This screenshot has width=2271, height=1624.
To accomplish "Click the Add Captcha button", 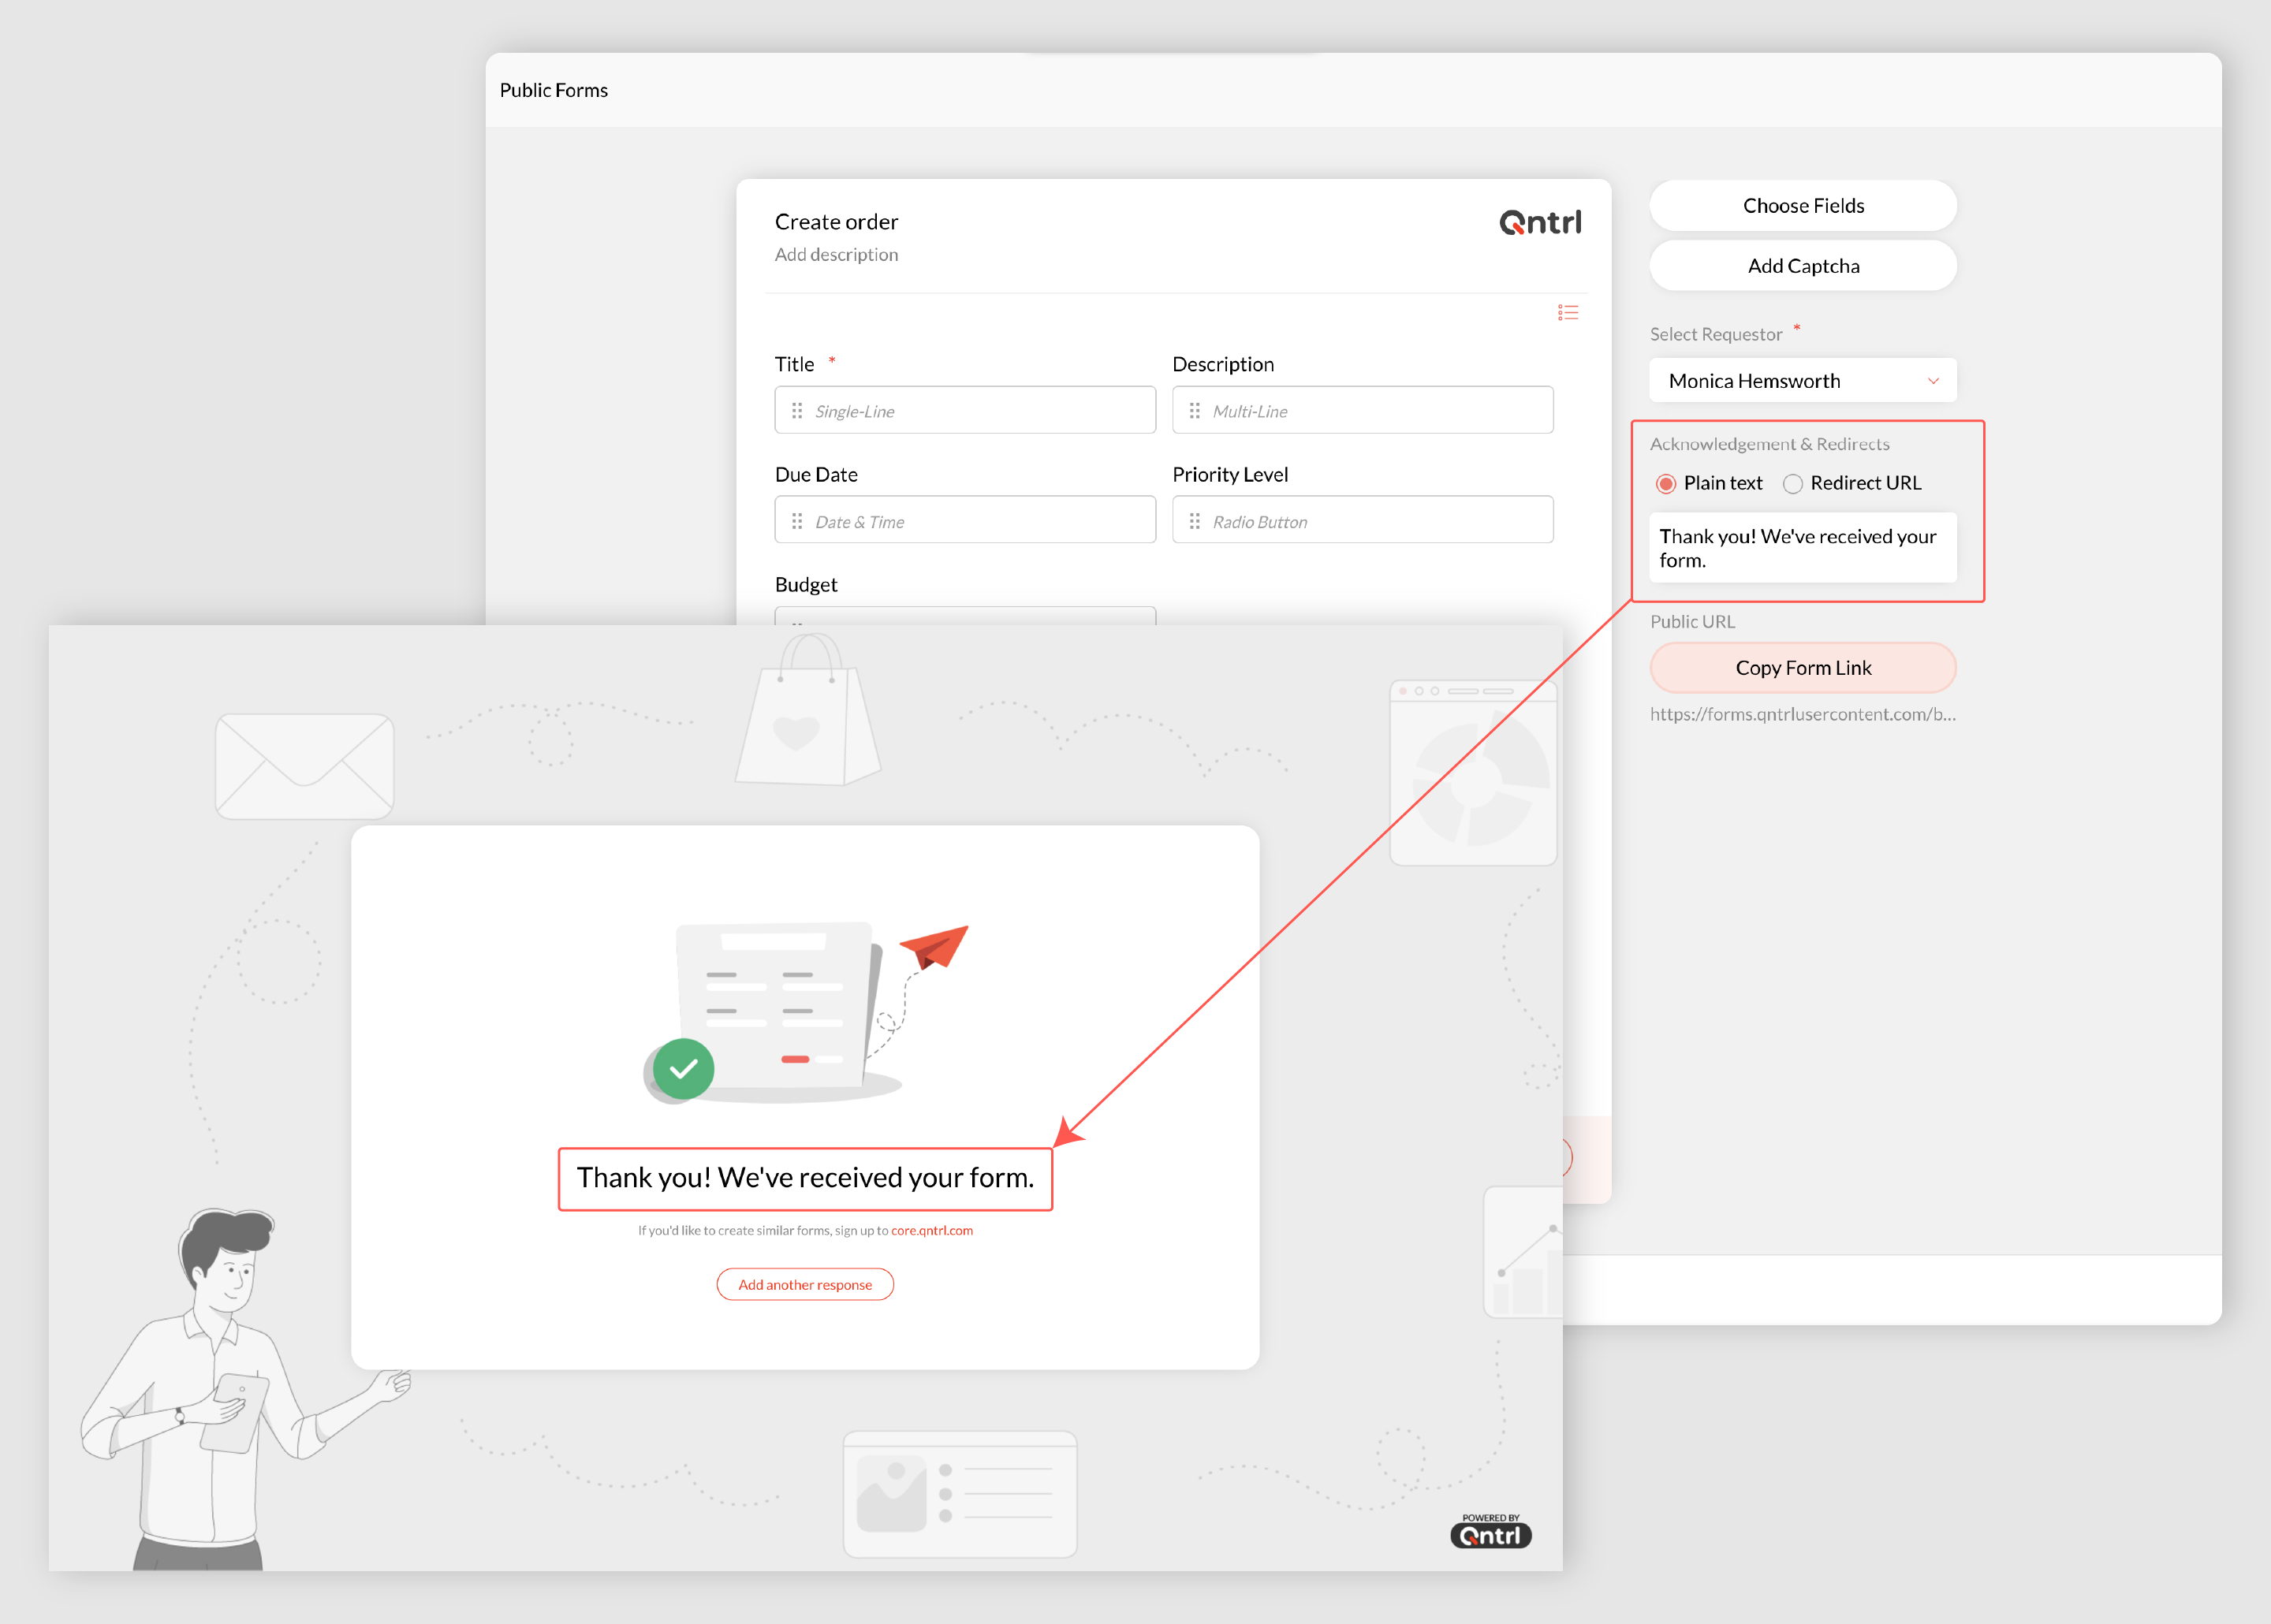I will click(1802, 266).
